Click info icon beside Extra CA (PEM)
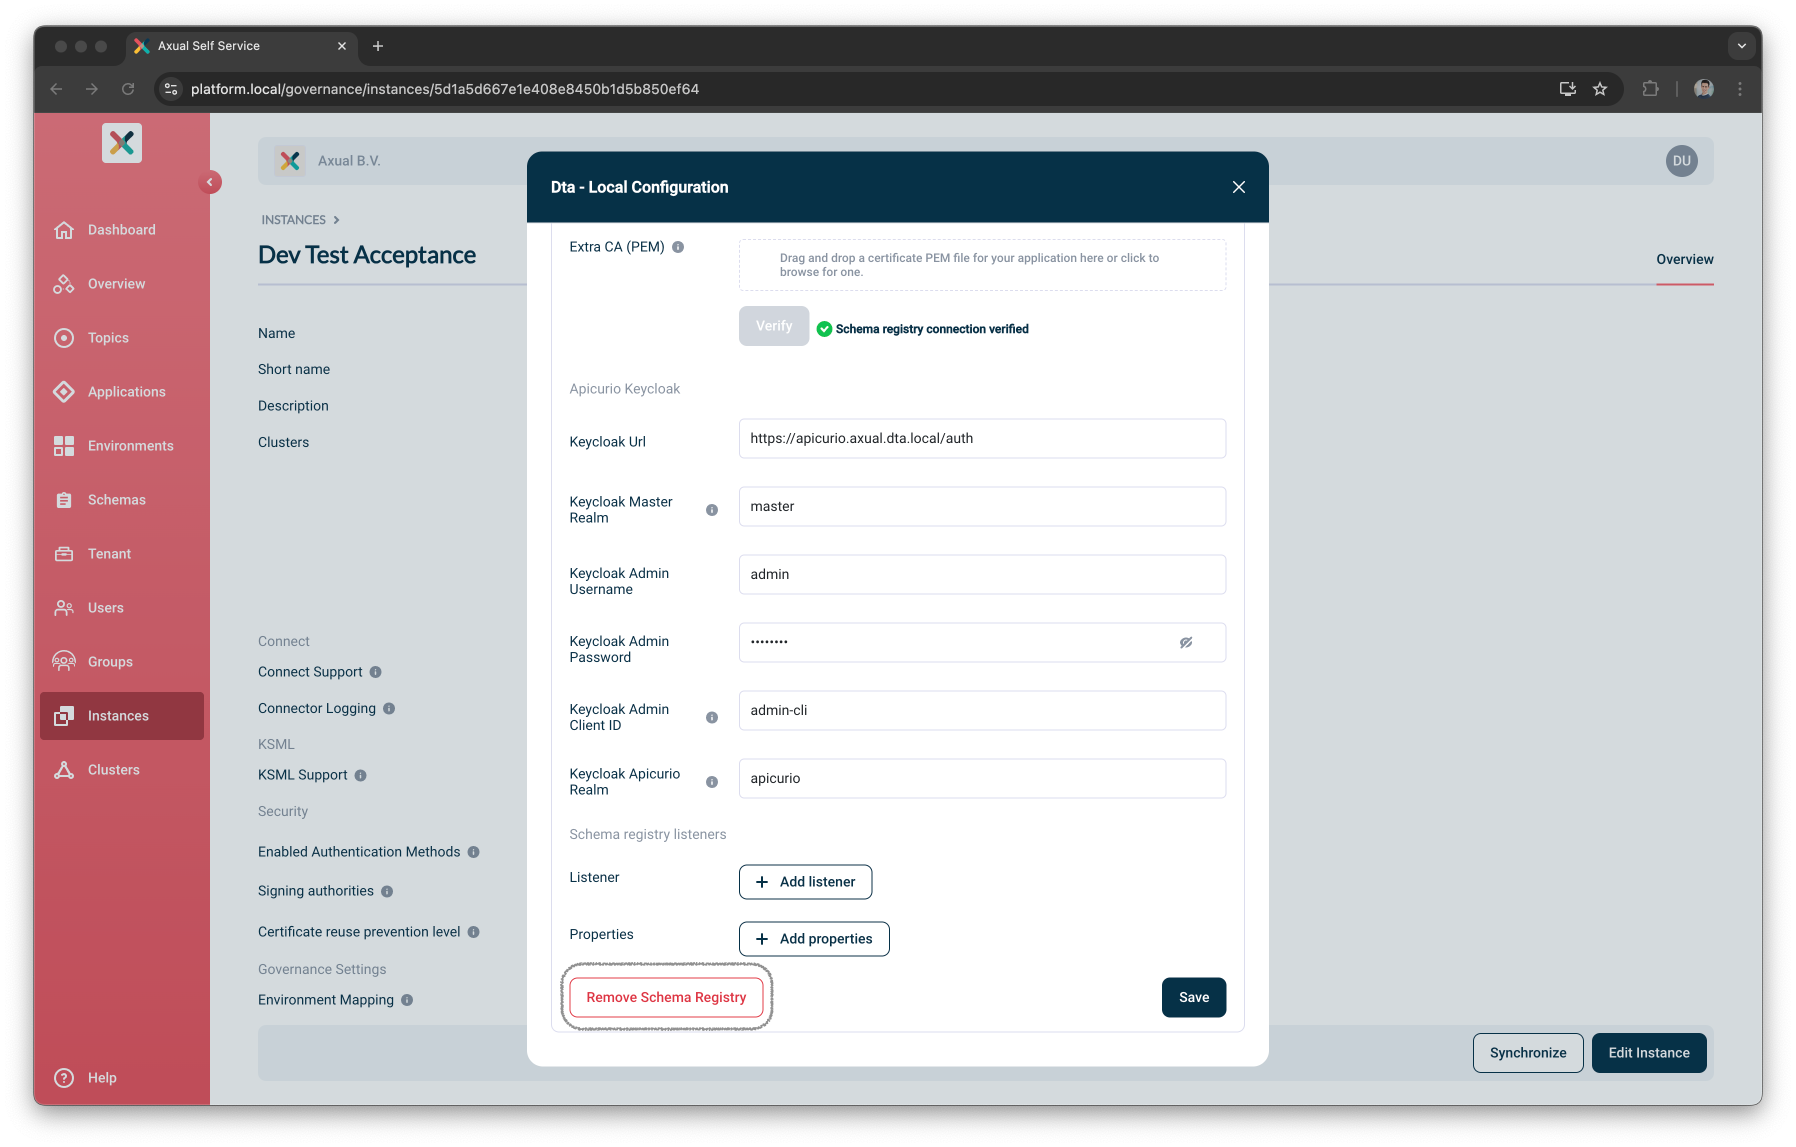Viewport: 1796px width, 1147px height. (x=678, y=247)
